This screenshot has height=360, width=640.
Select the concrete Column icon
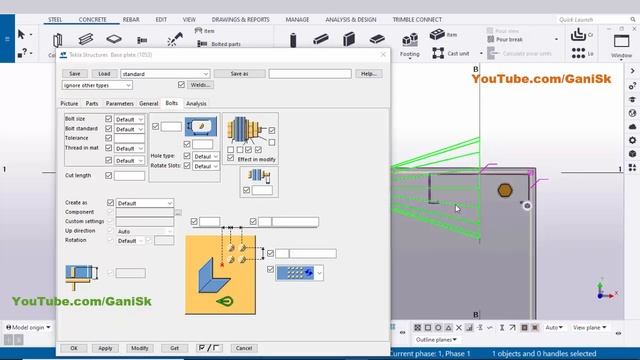(293, 40)
